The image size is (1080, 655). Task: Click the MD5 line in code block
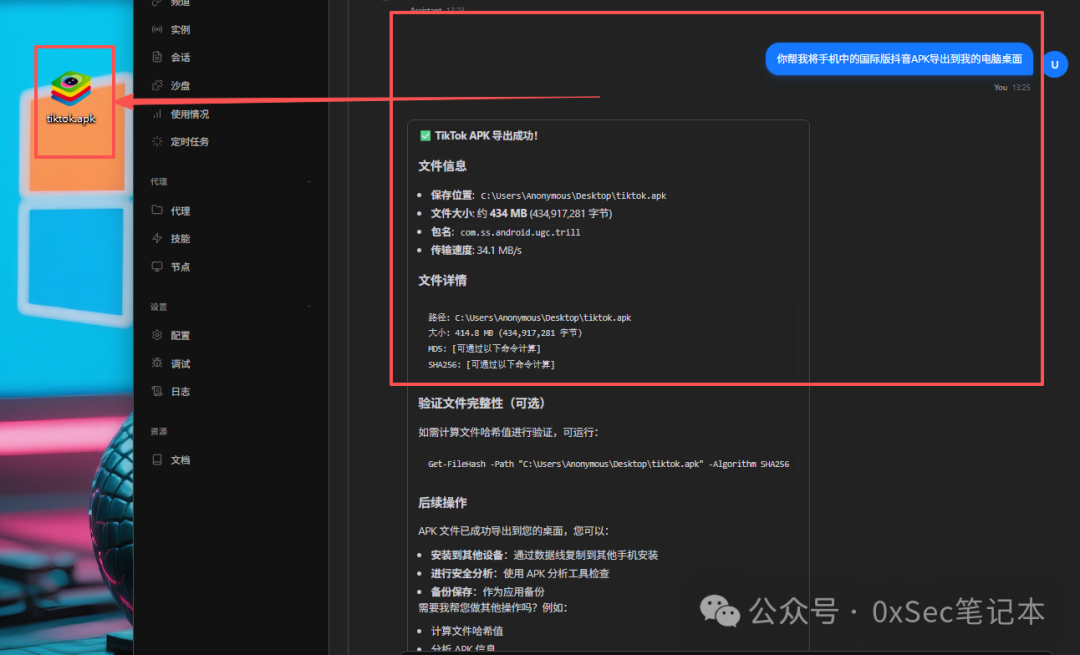coord(484,349)
